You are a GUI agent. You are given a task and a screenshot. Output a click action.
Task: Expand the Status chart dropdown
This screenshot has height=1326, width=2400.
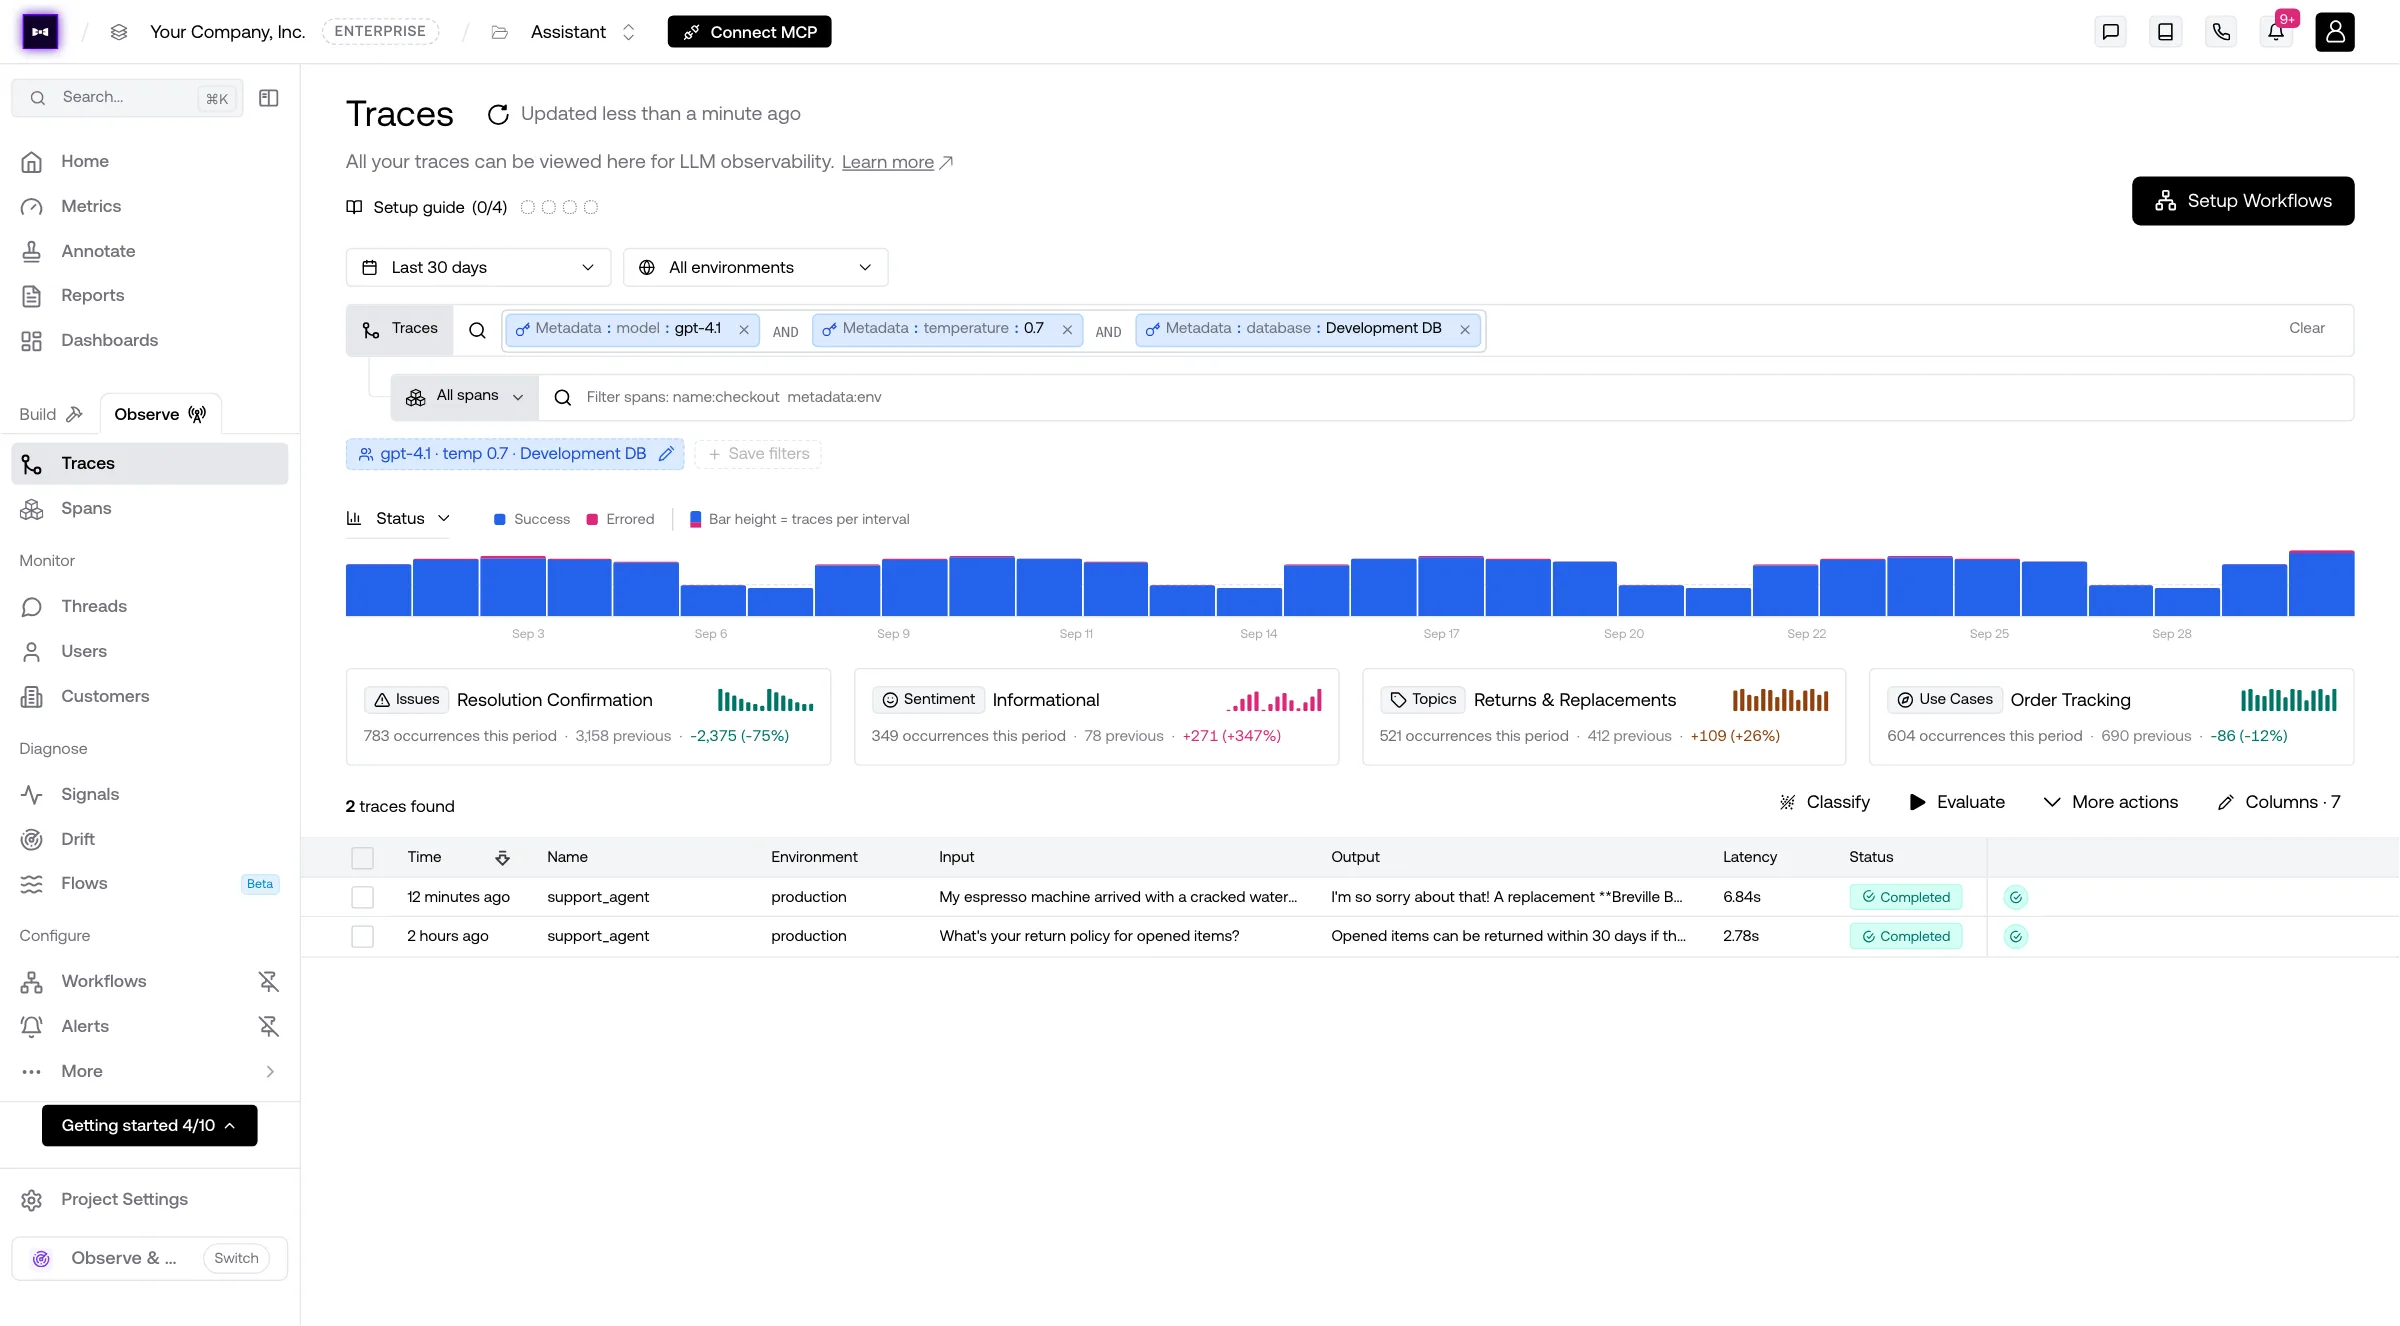[398, 519]
